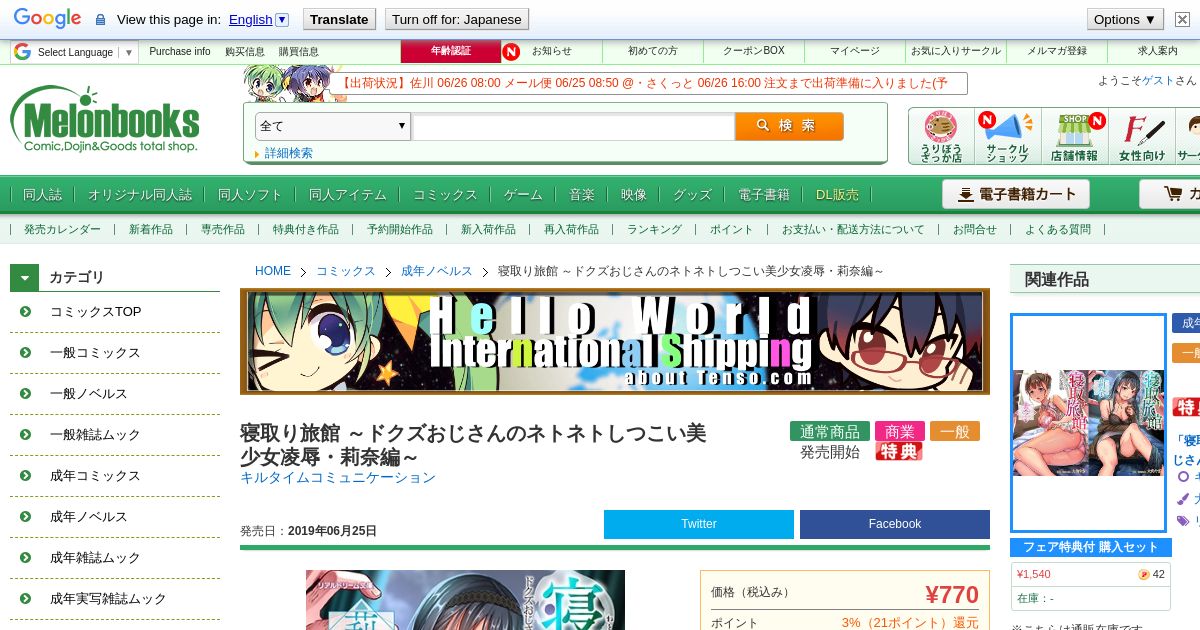Open メルマガ登録
Screen dimensions: 1200x630
tap(1057, 51)
